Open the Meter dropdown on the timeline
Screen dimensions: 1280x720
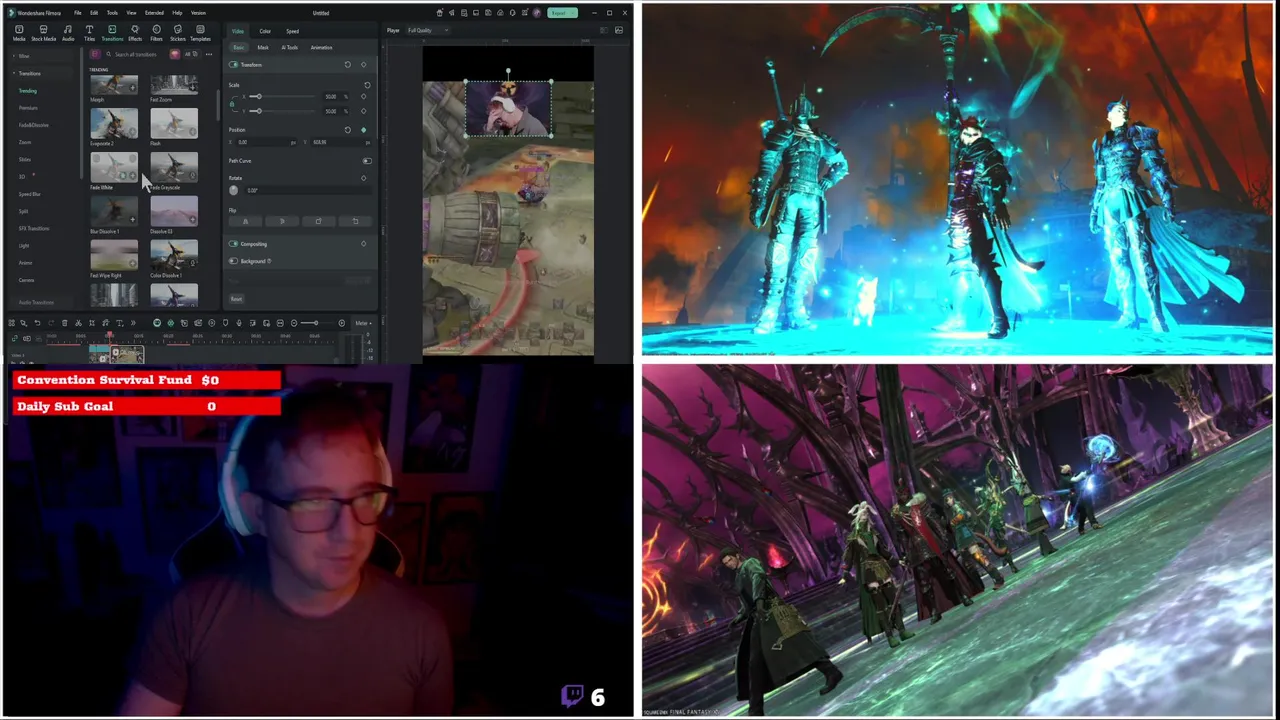(364, 323)
